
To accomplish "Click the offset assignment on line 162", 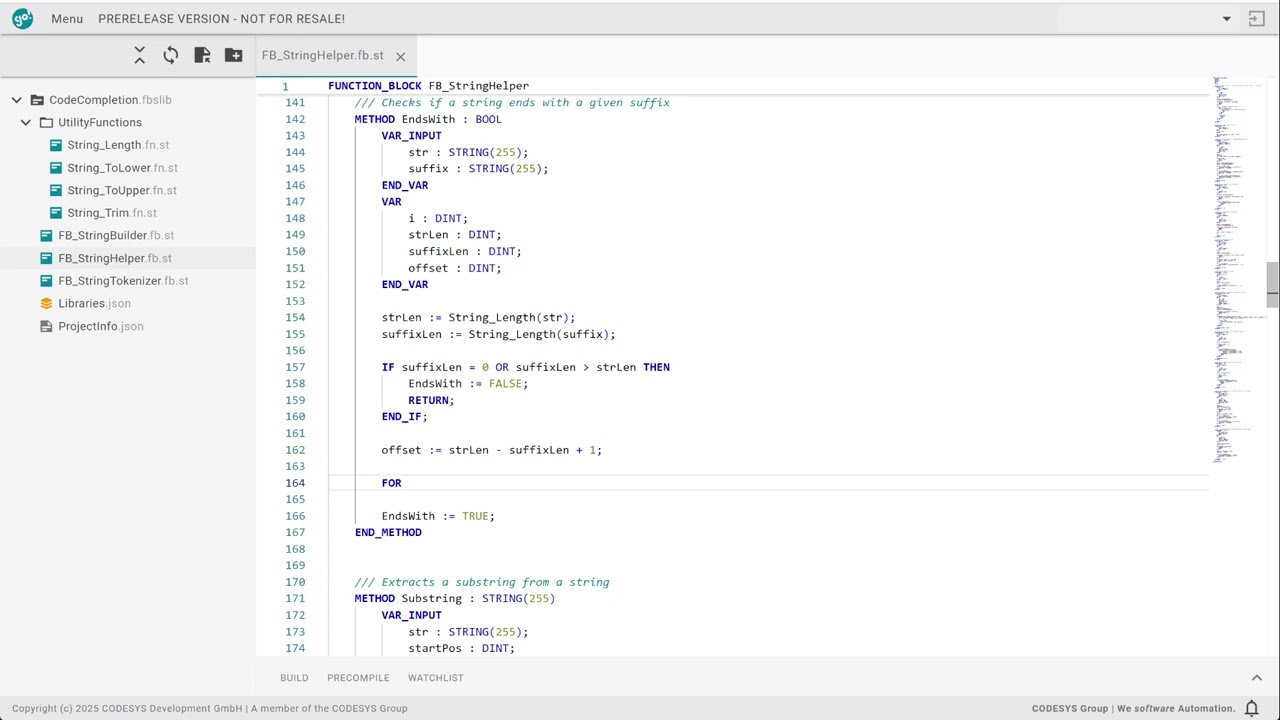I will (492, 450).
